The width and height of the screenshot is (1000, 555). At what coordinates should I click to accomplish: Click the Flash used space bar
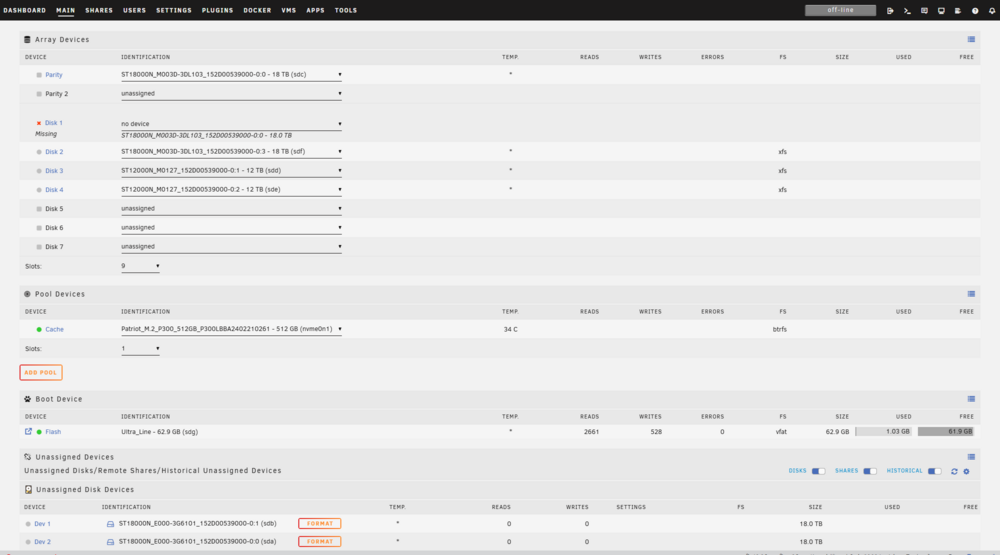click(x=883, y=432)
